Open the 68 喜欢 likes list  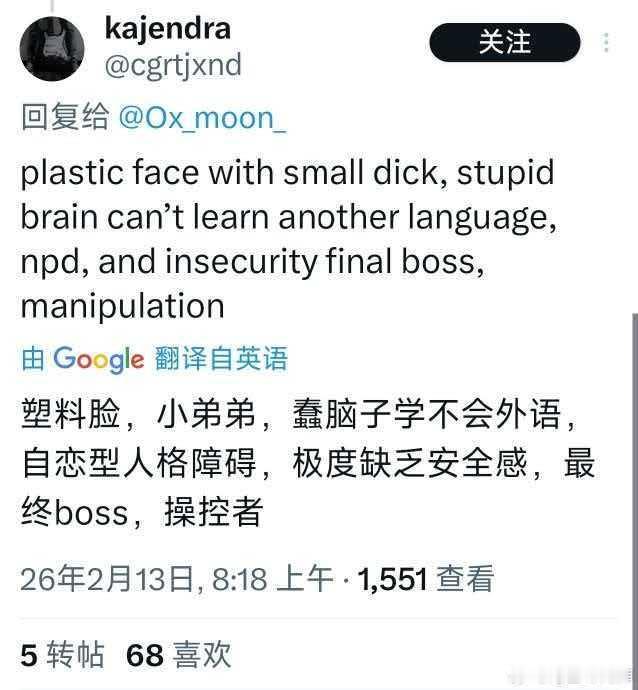pyautogui.click(x=178, y=655)
